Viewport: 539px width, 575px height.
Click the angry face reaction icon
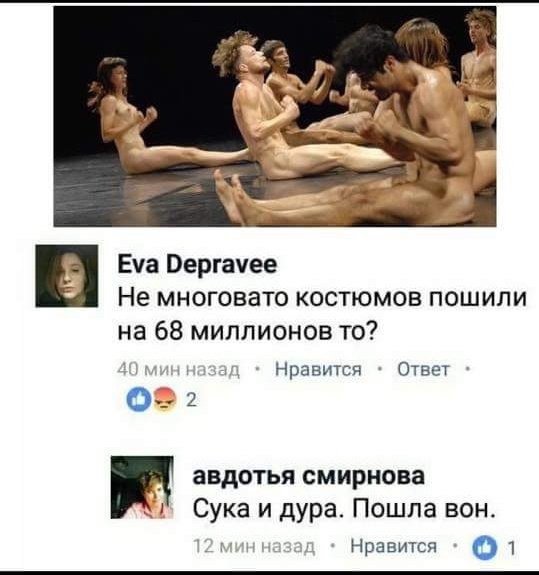coord(166,400)
